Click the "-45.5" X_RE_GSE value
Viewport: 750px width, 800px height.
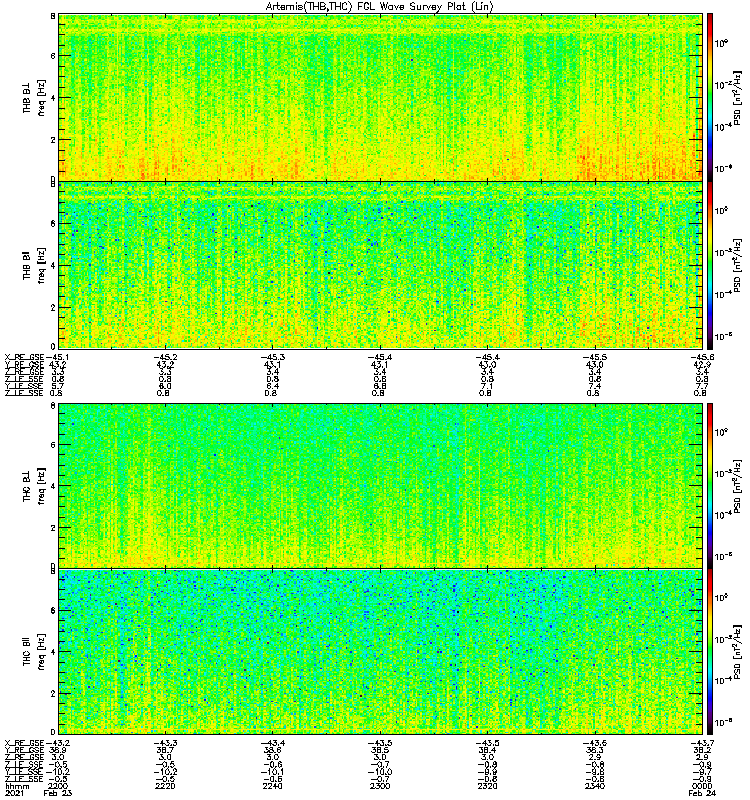pos(594,357)
